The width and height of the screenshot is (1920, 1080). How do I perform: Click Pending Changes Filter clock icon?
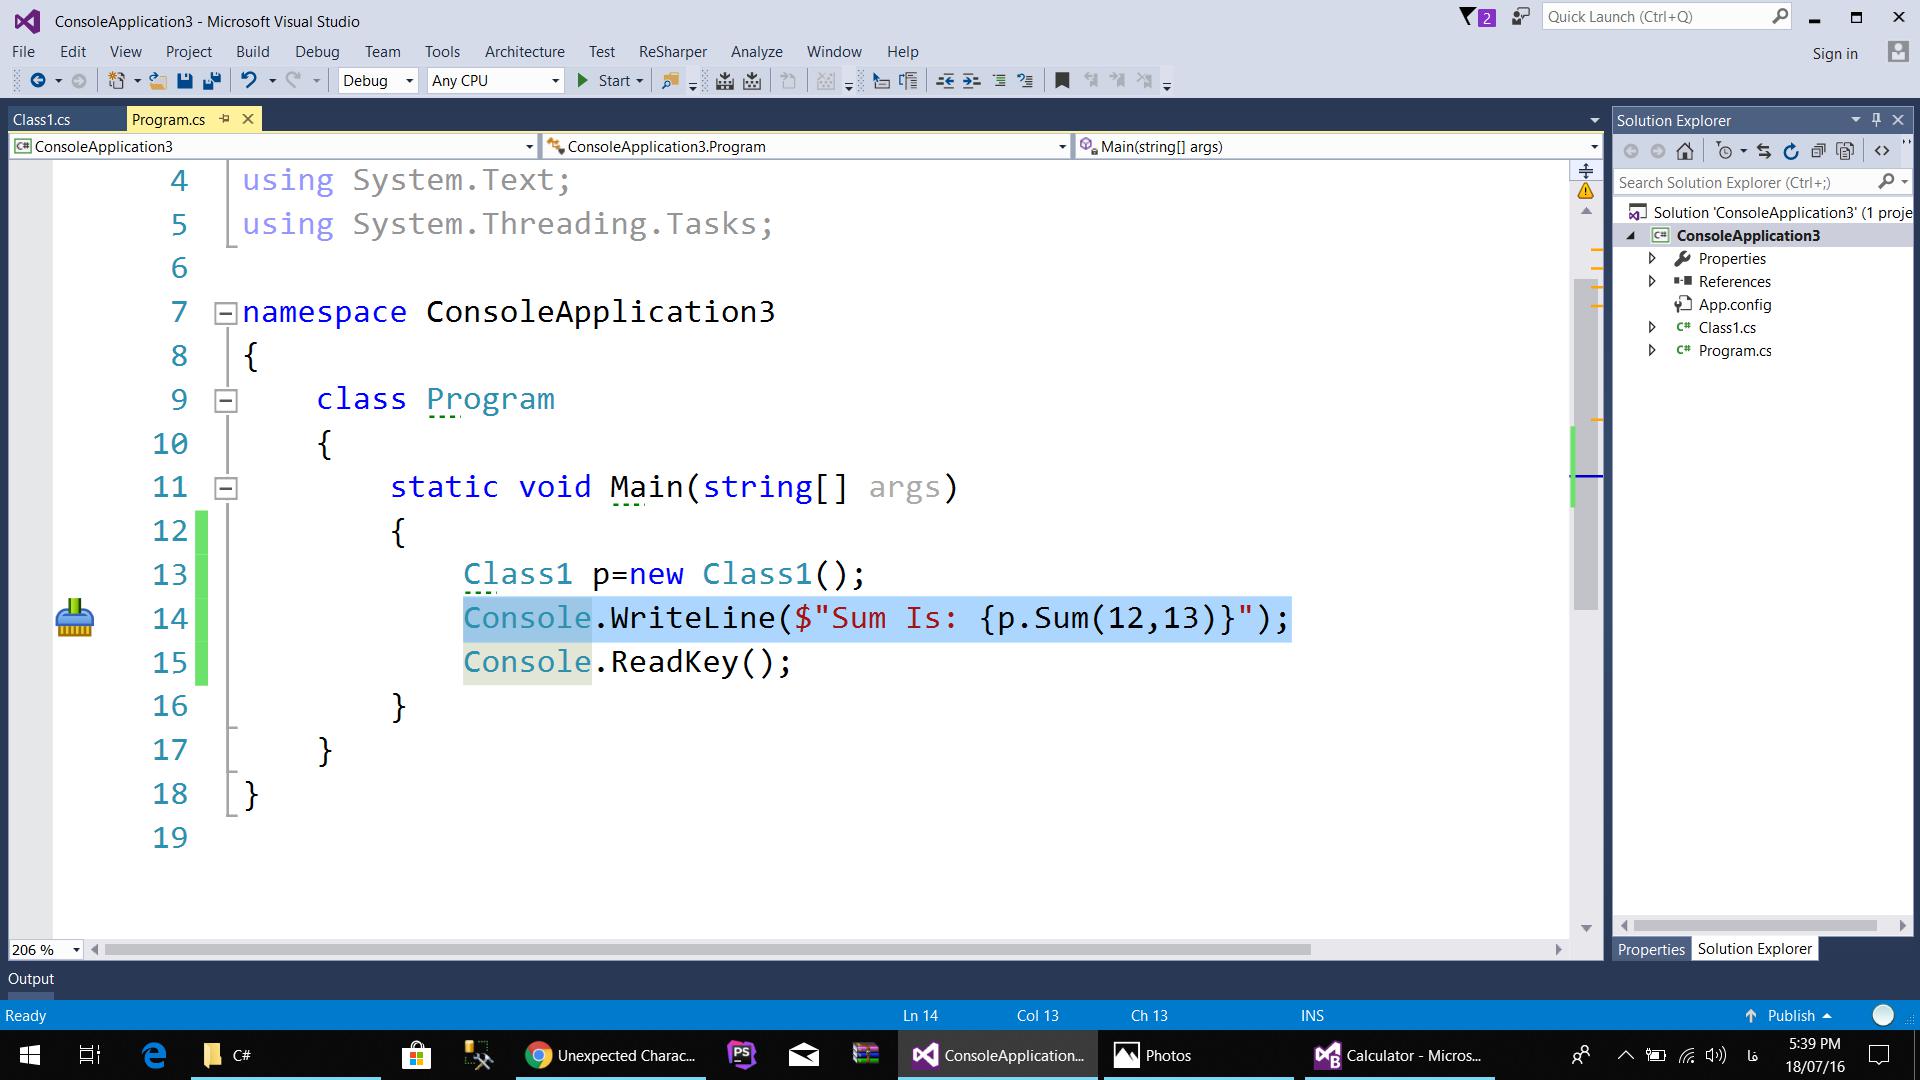point(1724,151)
